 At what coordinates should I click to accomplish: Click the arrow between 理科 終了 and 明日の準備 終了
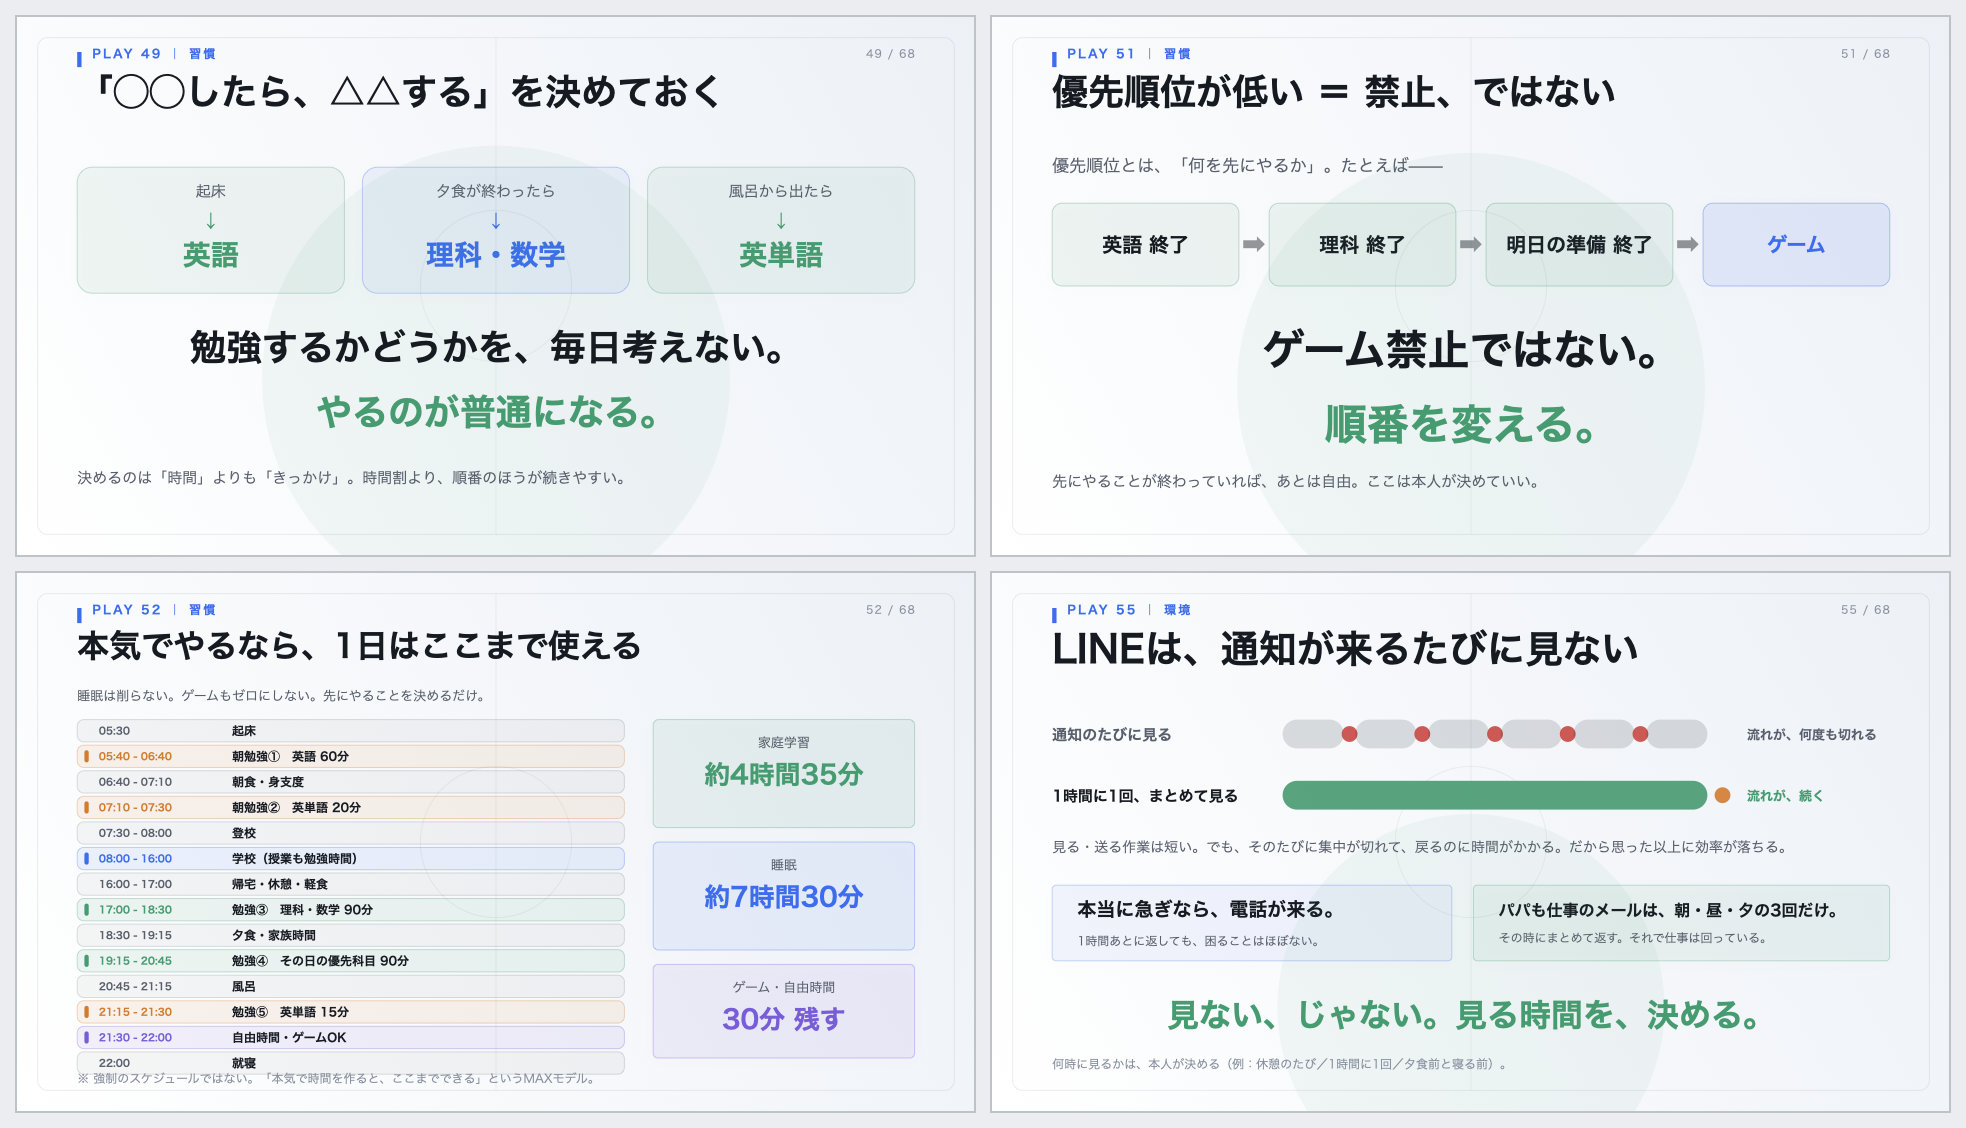click(1470, 245)
